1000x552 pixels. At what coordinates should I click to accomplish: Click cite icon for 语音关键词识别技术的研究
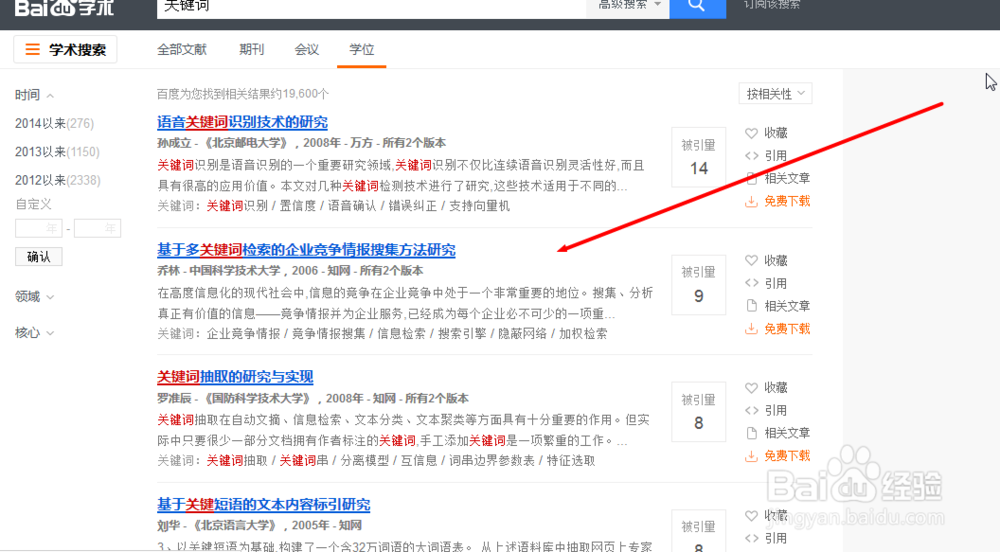[x=751, y=156]
